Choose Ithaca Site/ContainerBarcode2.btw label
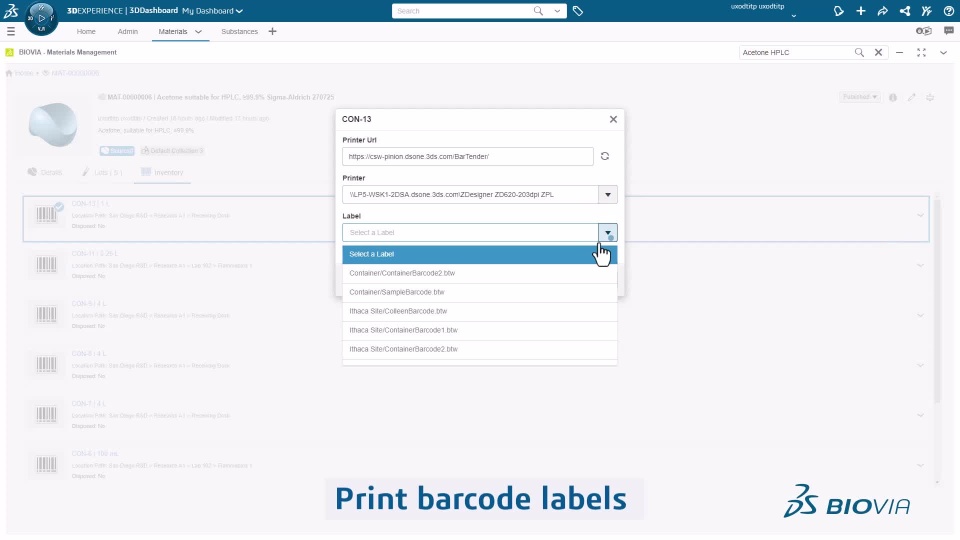Screen dimensions: 960x540 click(x=479, y=349)
